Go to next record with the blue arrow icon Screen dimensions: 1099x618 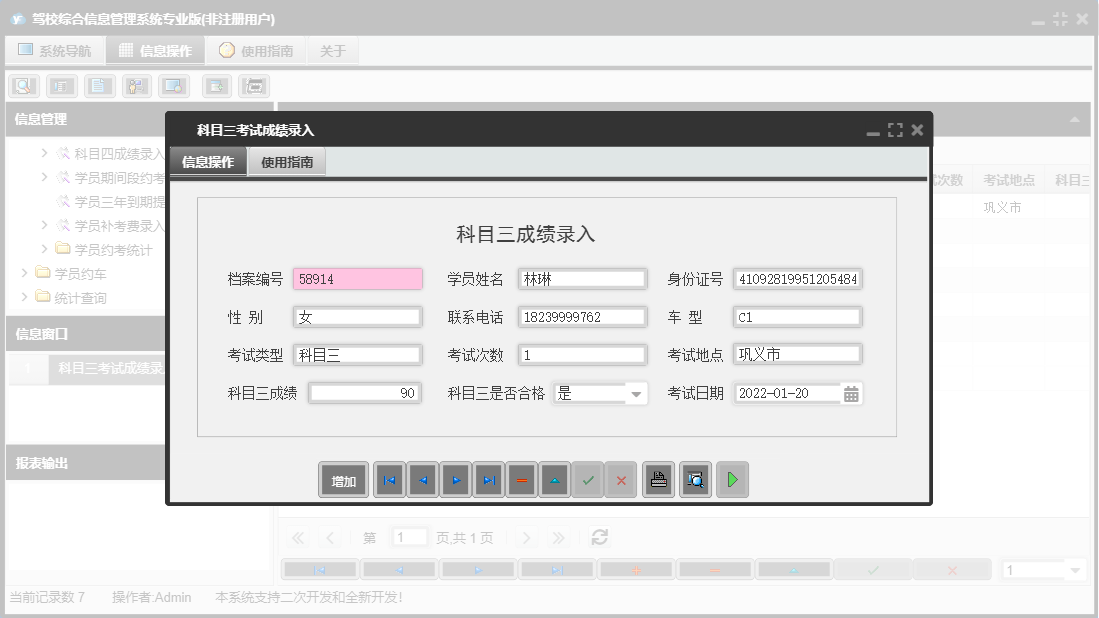[x=455, y=479]
